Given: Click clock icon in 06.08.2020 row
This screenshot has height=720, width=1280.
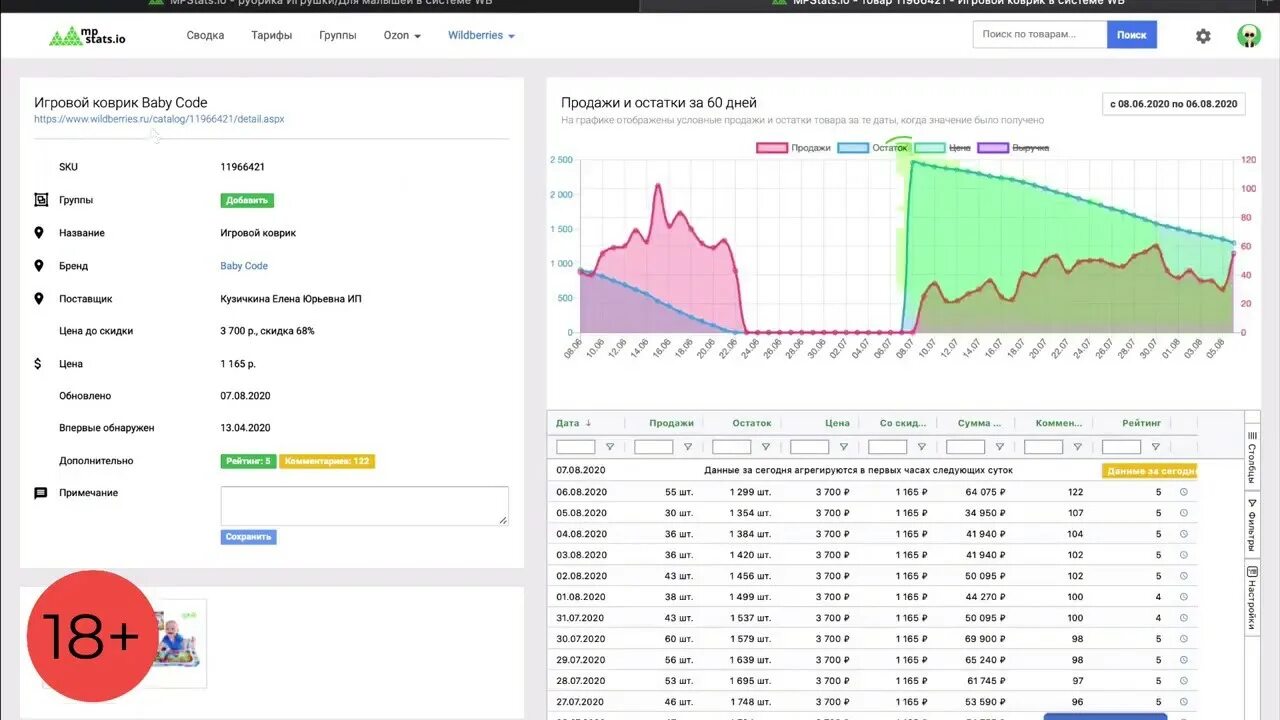Looking at the screenshot, I should 1184,492.
